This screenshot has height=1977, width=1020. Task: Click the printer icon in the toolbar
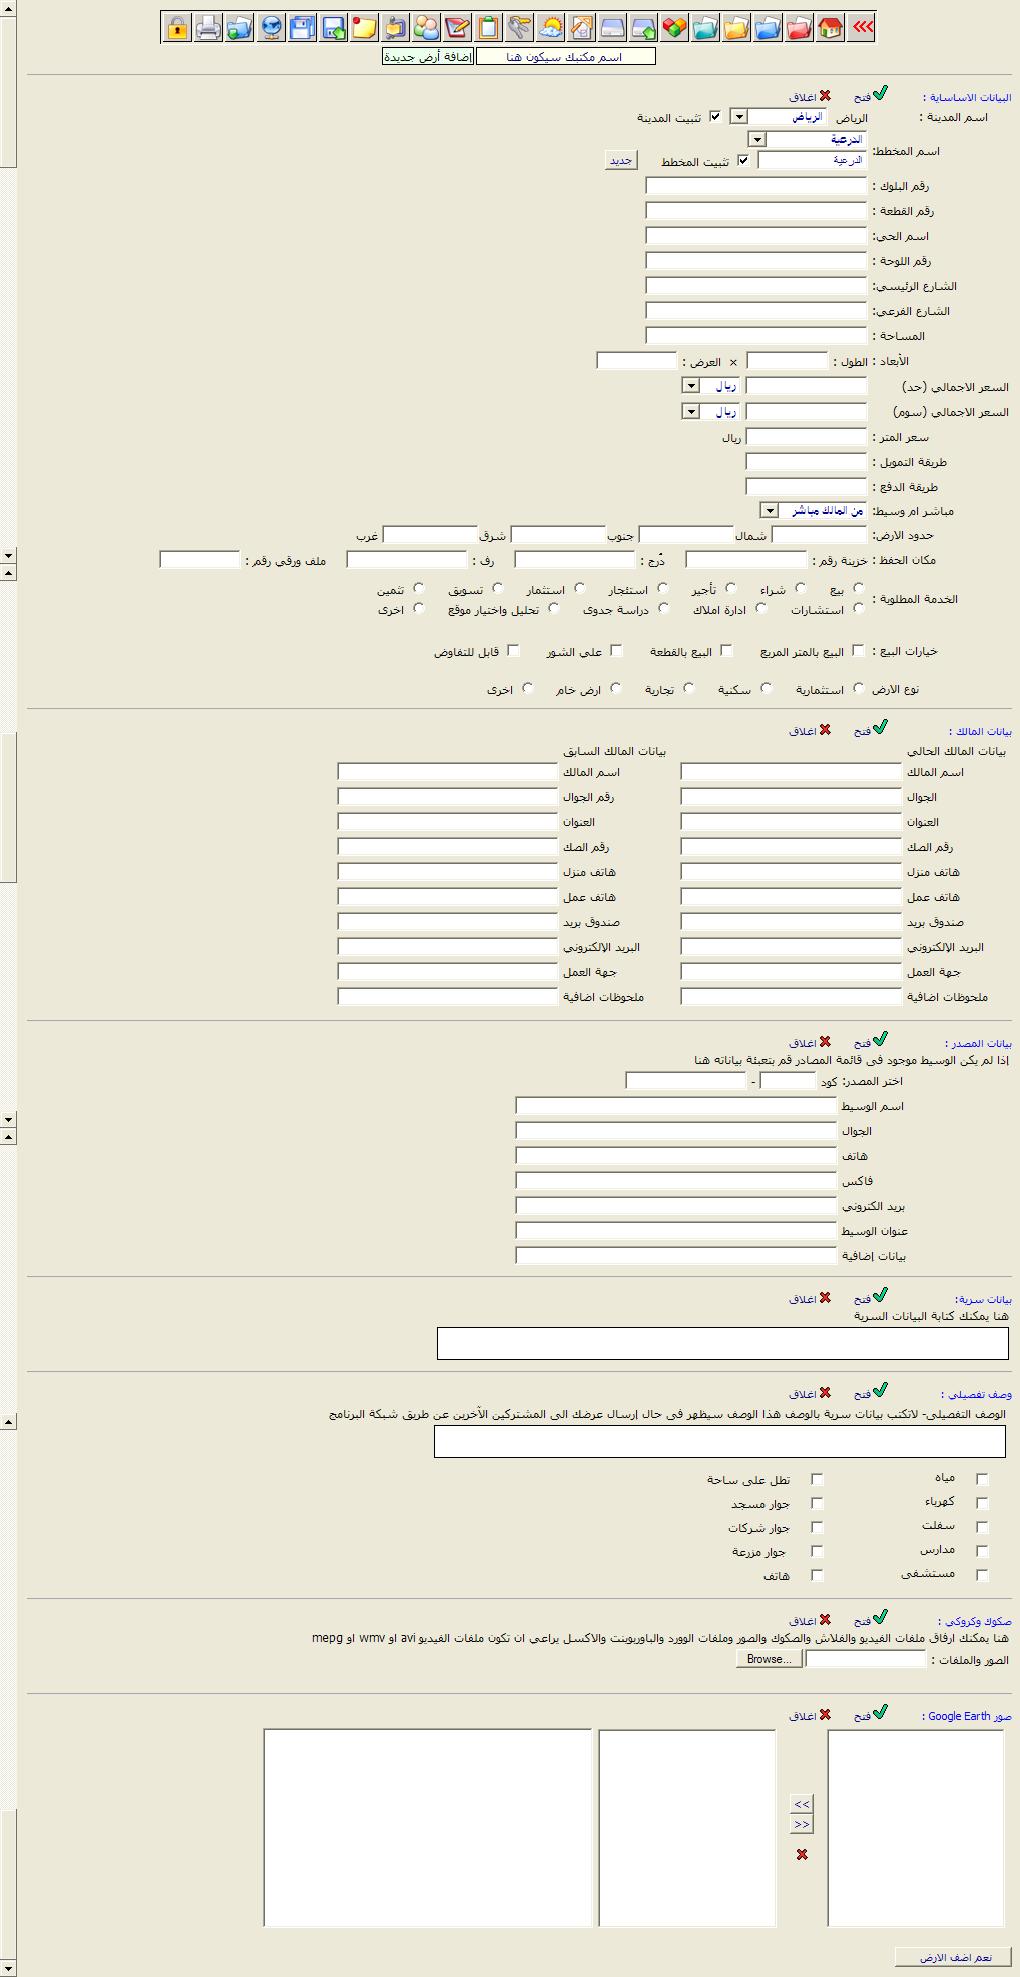(x=208, y=27)
